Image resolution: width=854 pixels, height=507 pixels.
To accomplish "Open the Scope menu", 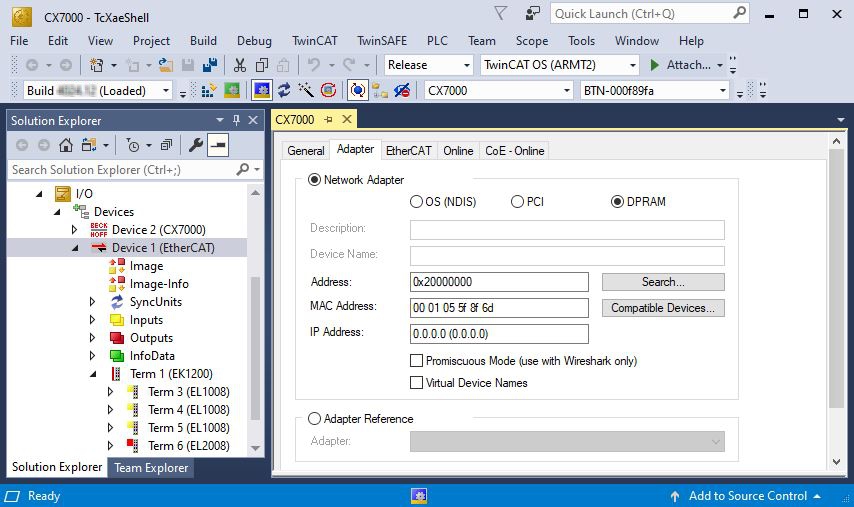I will point(532,41).
